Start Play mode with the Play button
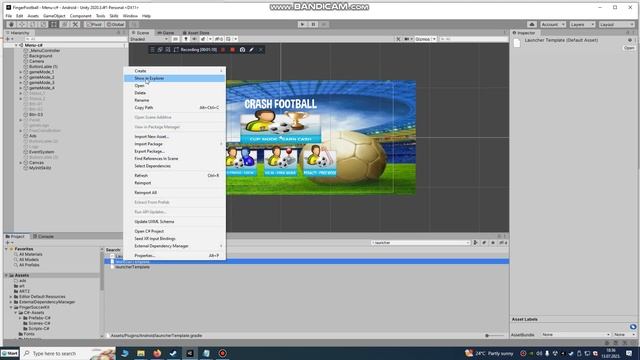The width and height of the screenshot is (640, 360). point(302,24)
